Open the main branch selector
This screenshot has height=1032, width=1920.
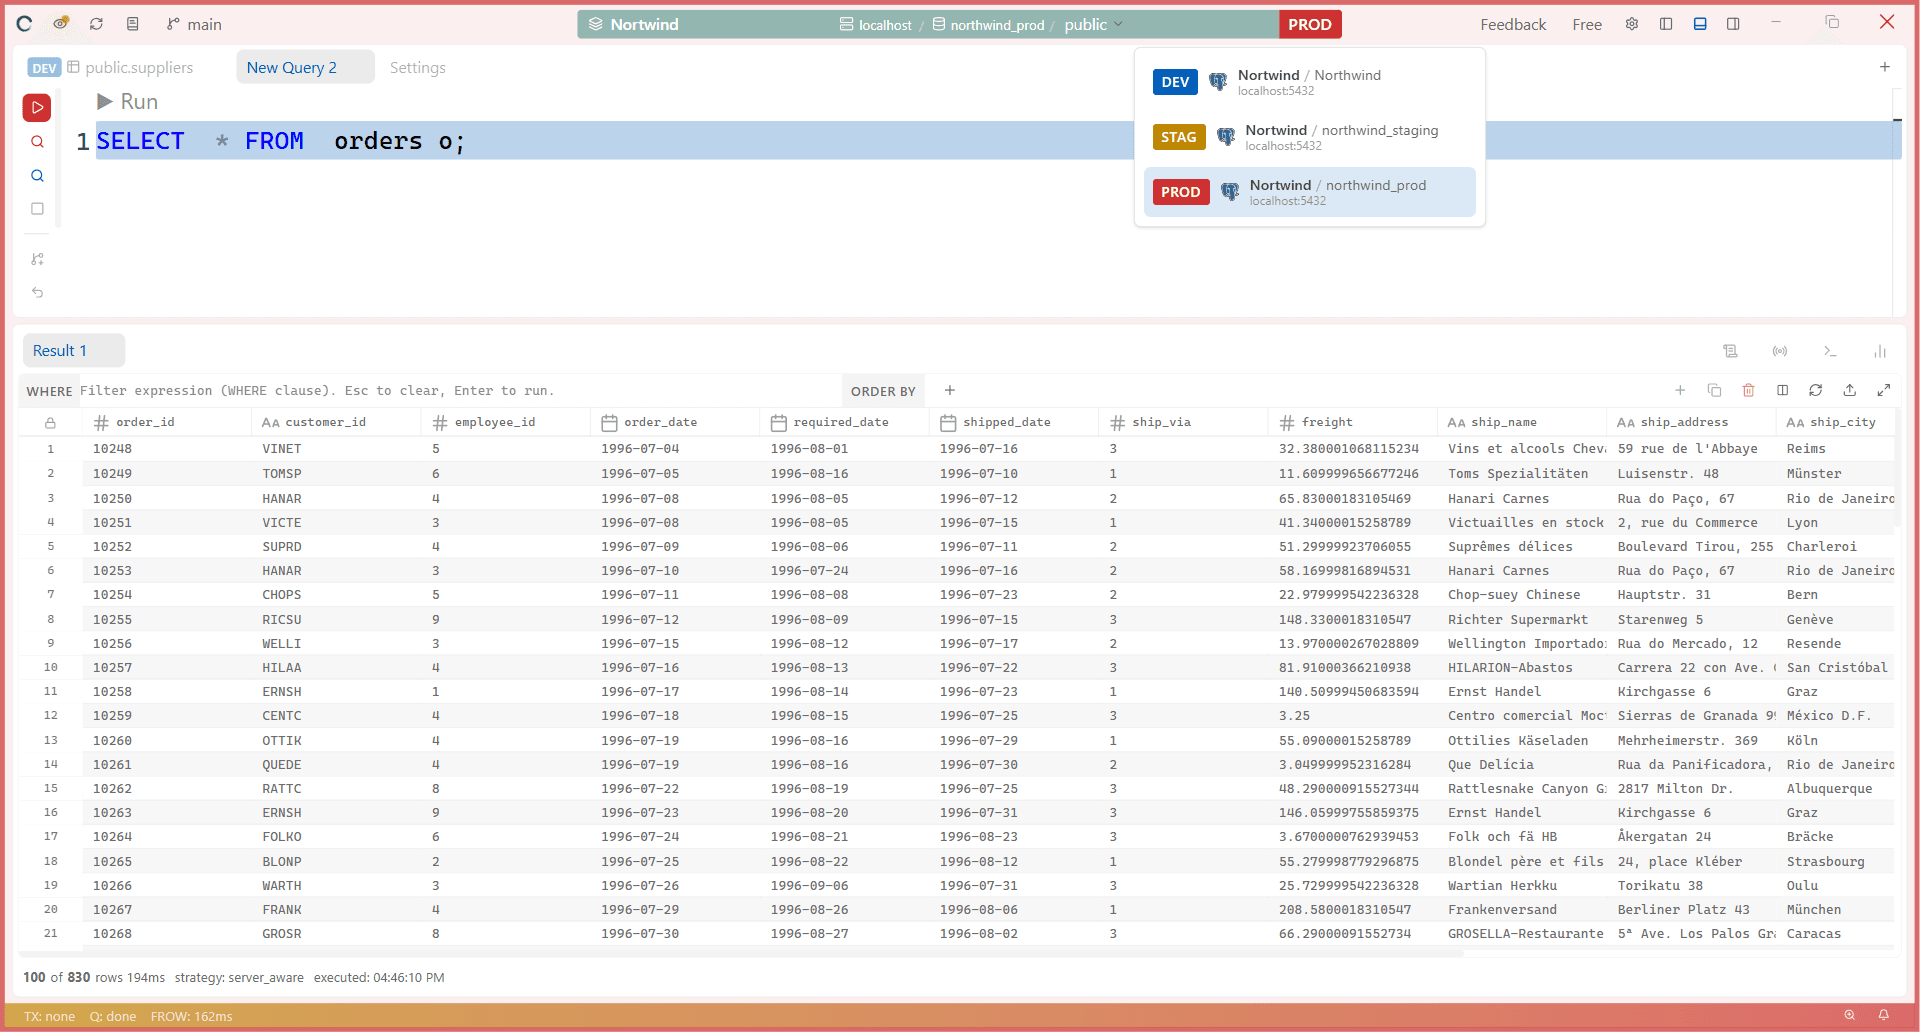click(194, 24)
